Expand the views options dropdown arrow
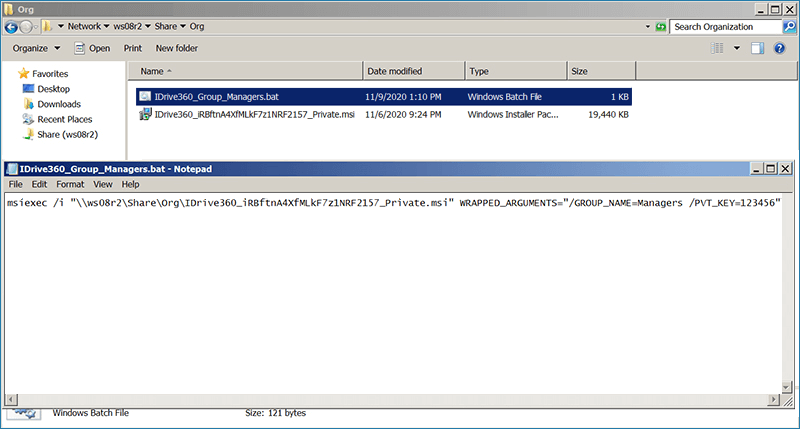 tap(737, 48)
